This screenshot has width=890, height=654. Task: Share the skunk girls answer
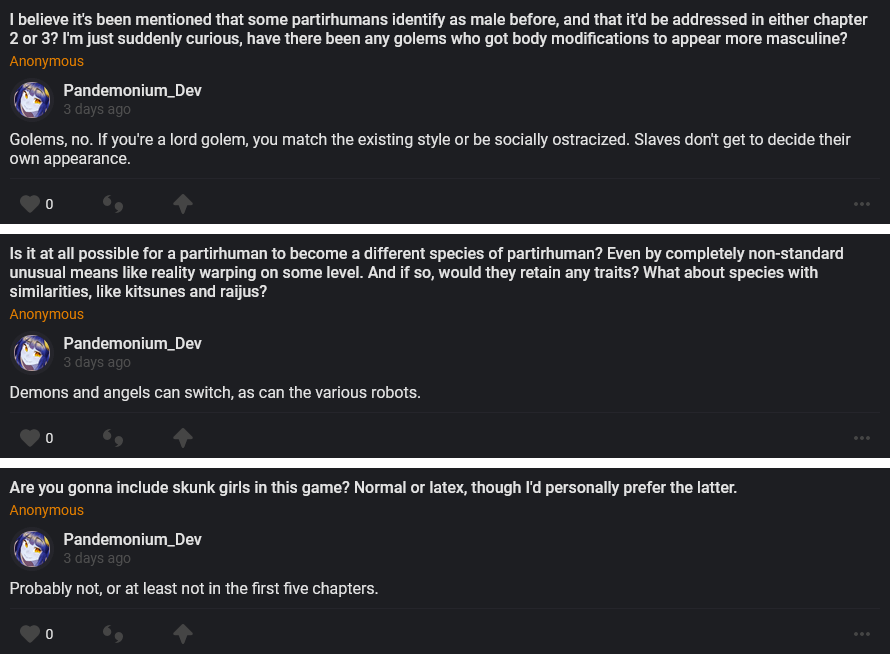tap(182, 634)
